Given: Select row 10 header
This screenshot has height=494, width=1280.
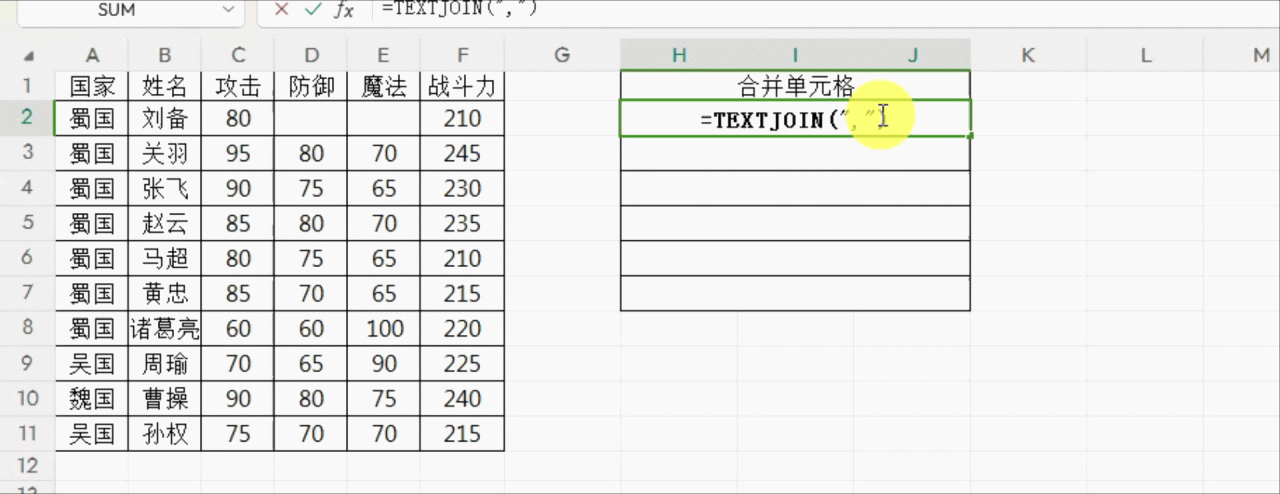Looking at the screenshot, I should click(x=27, y=399).
